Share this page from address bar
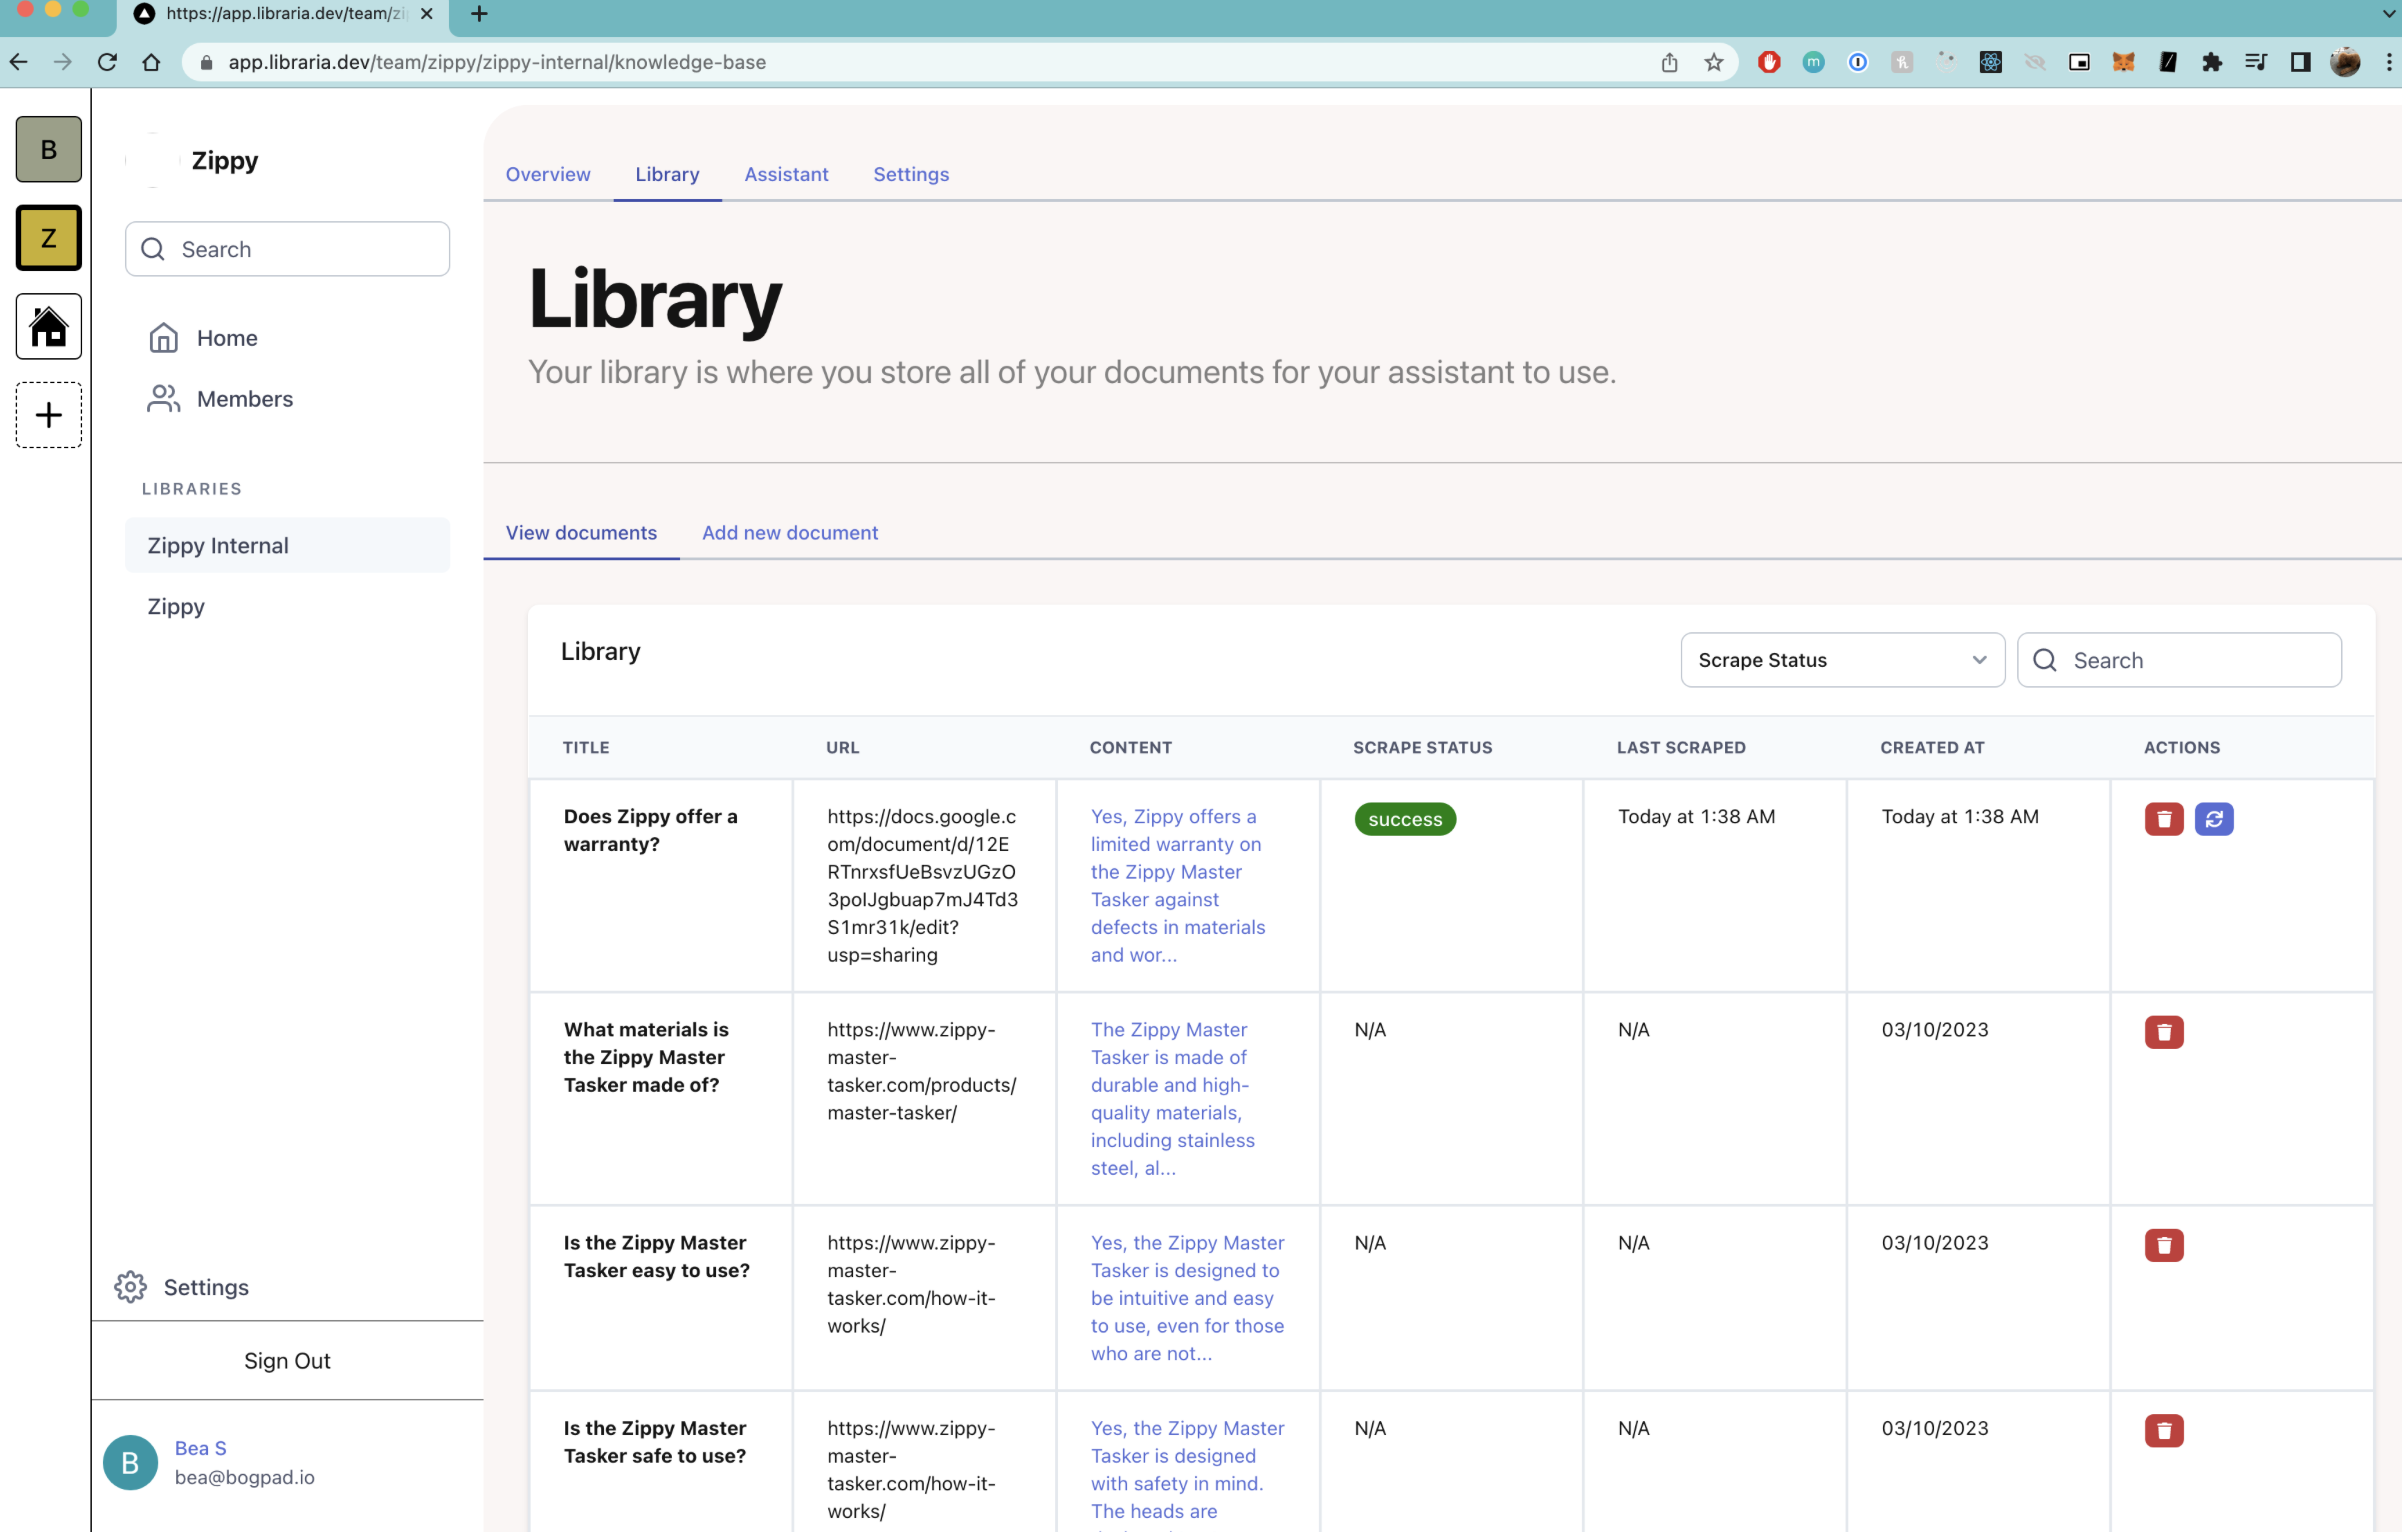The image size is (2402, 1532). [1669, 62]
